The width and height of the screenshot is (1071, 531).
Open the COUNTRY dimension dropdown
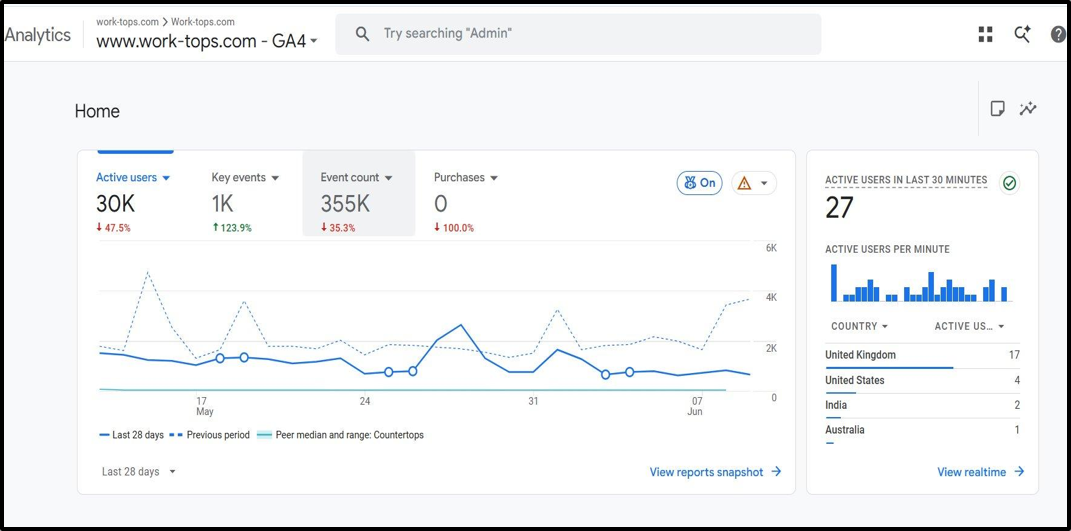[859, 327]
